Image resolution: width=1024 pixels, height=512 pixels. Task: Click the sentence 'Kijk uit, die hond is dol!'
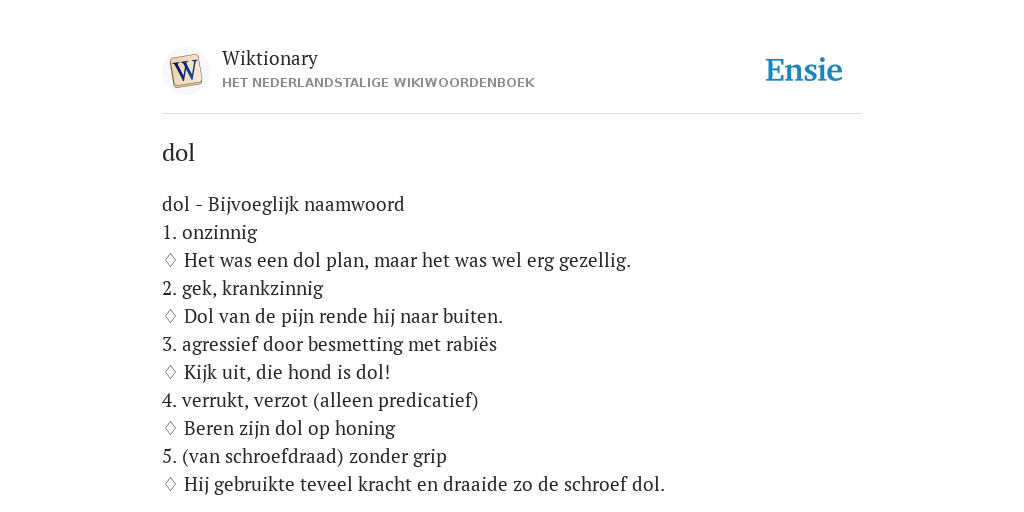(287, 373)
